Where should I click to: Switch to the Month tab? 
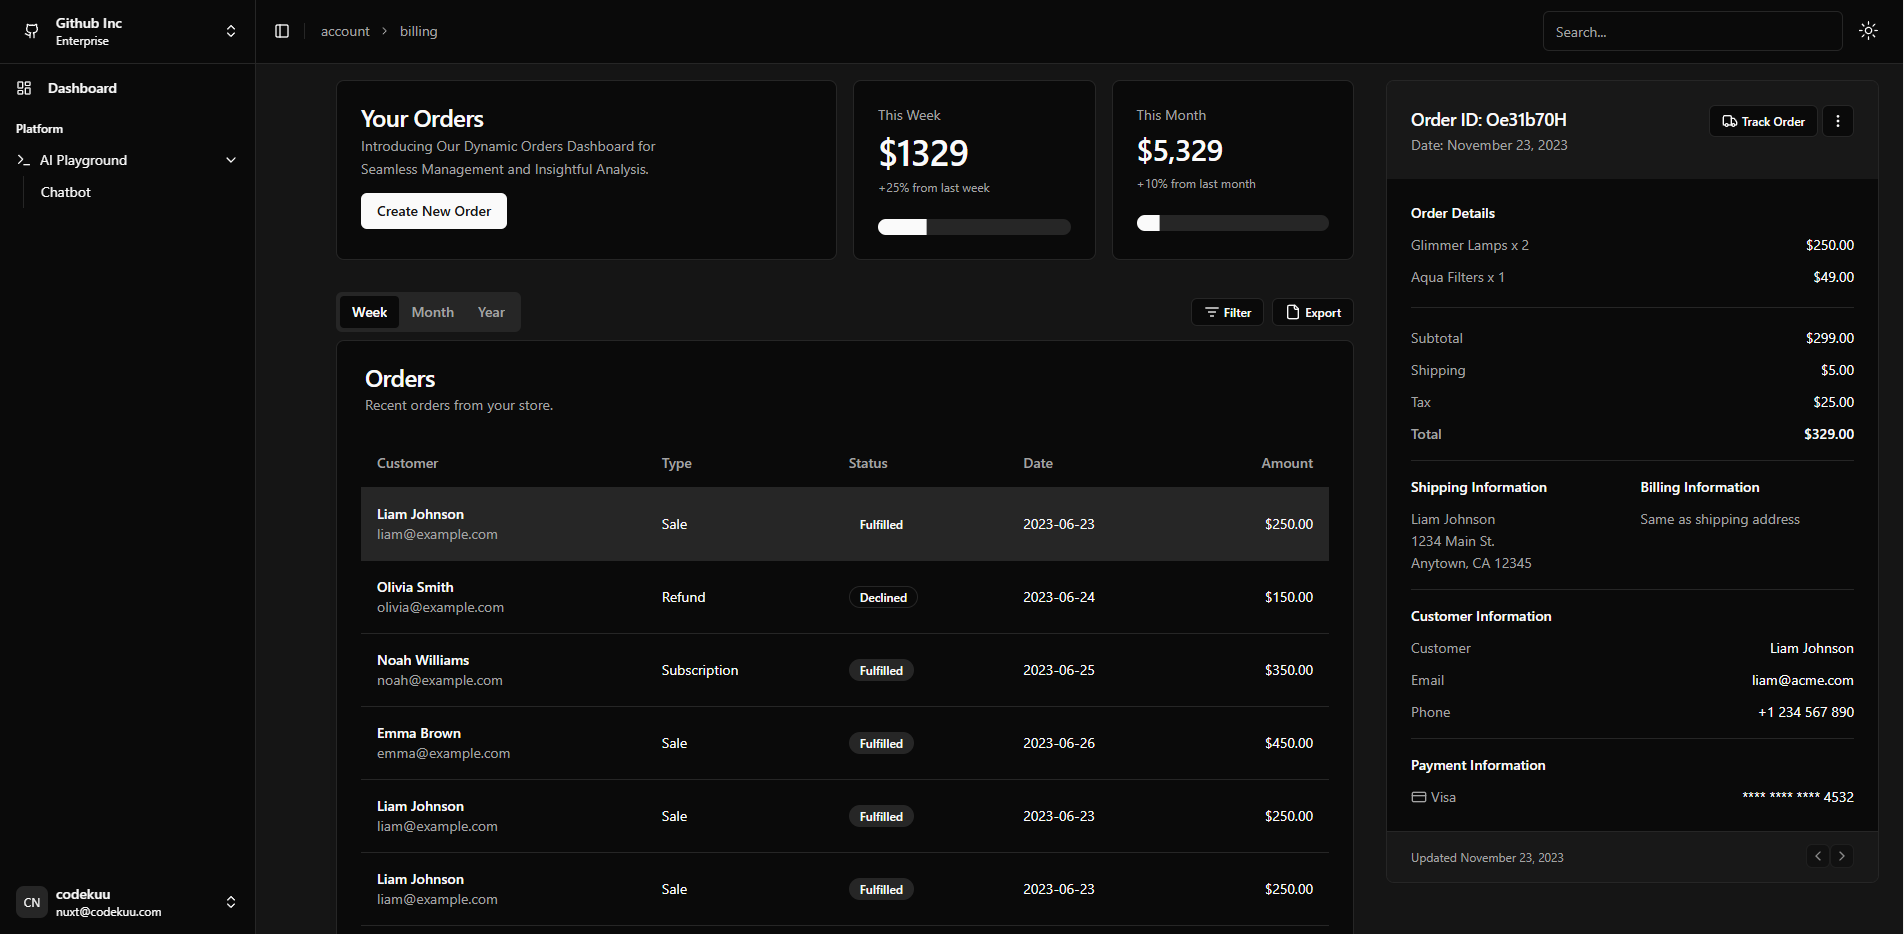[433, 312]
